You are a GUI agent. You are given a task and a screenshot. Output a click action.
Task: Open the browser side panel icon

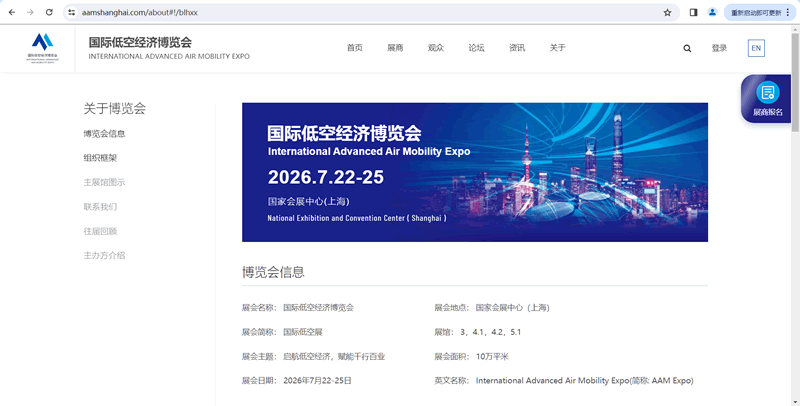point(693,12)
